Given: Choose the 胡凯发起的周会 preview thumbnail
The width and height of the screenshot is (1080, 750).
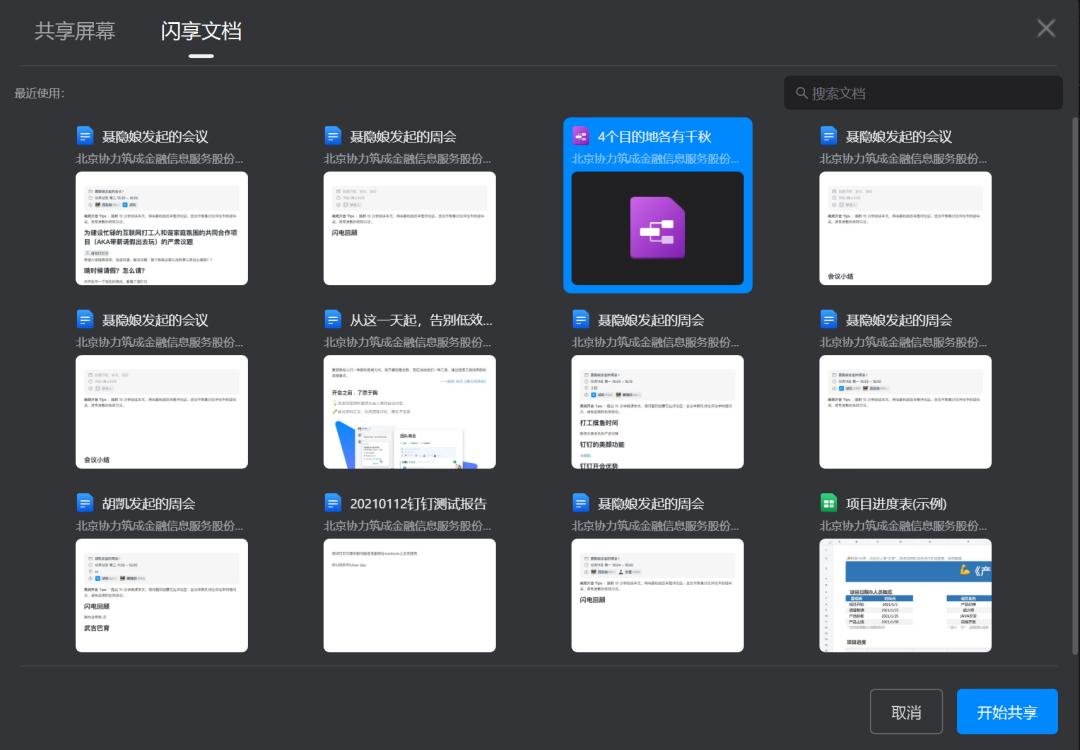Looking at the screenshot, I should 161,596.
